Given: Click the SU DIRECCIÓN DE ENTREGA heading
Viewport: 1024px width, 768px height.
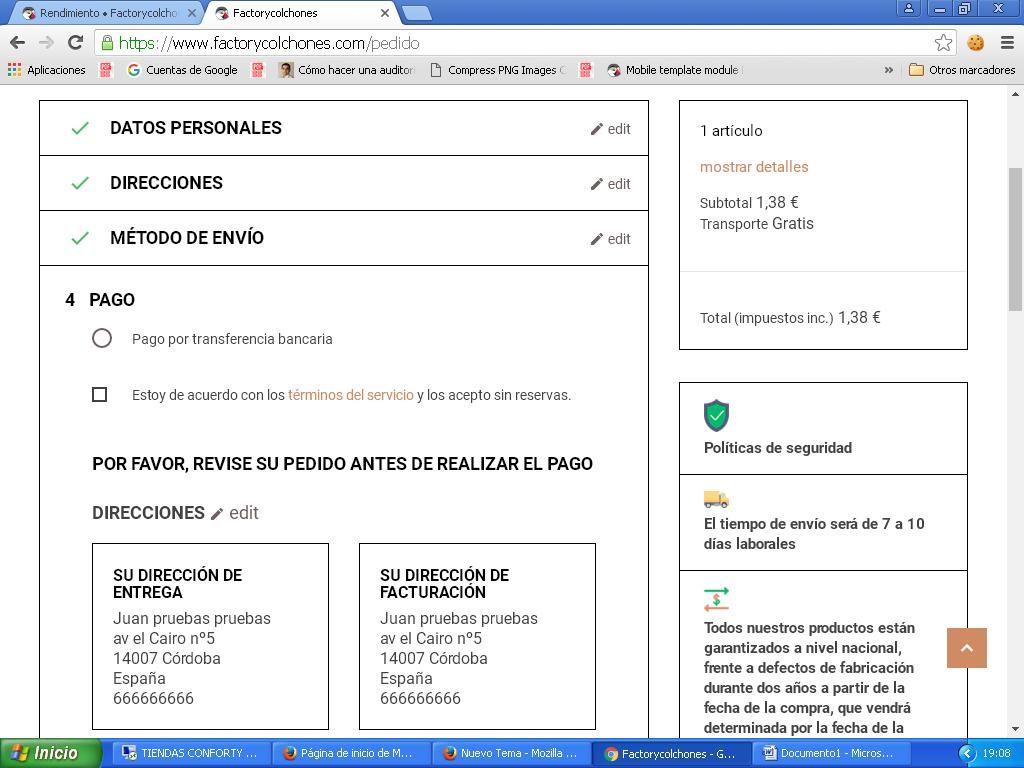Looking at the screenshot, I should (x=178, y=584).
